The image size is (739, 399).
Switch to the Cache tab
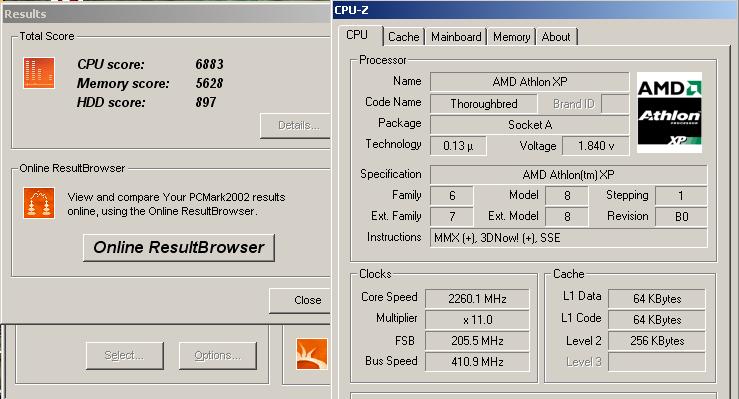(x=404, y=37)
